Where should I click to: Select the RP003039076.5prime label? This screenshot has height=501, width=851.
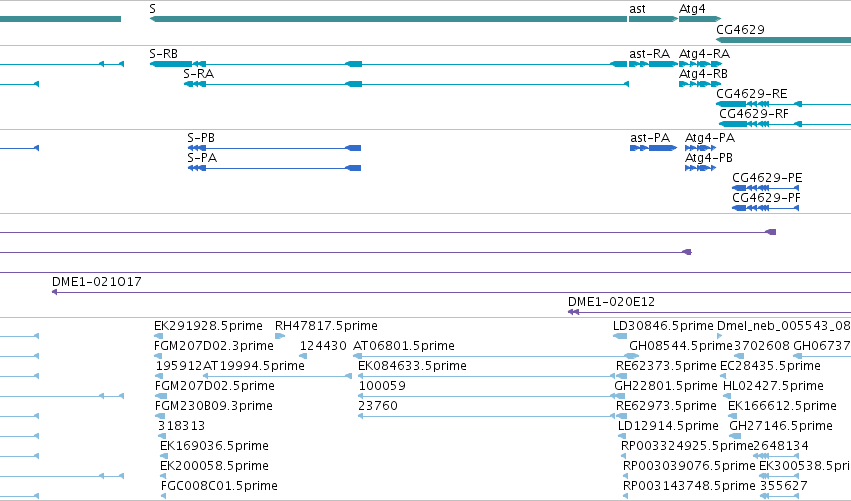pos(689,466)
